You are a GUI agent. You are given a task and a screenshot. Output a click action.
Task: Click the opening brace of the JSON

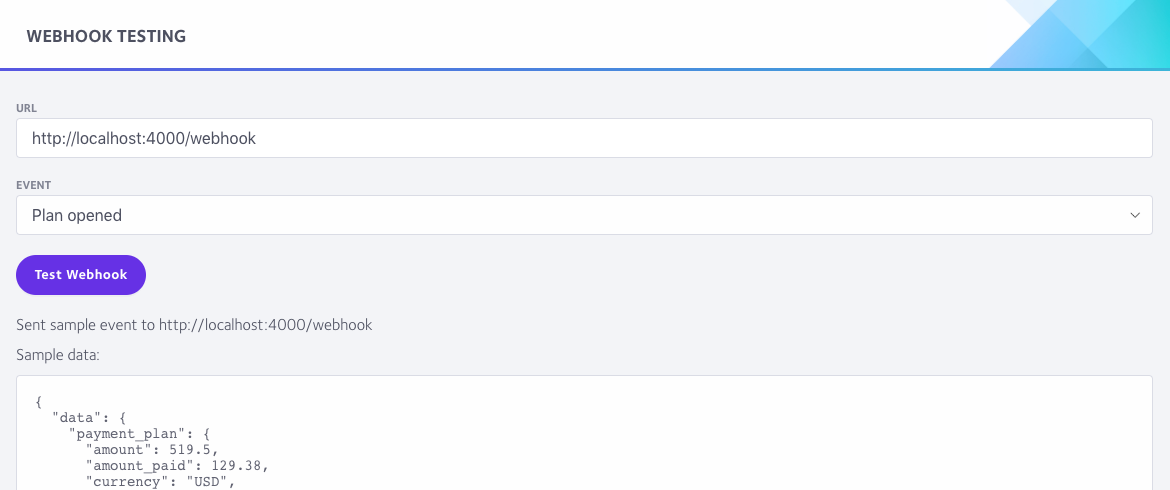pos(40,402)
